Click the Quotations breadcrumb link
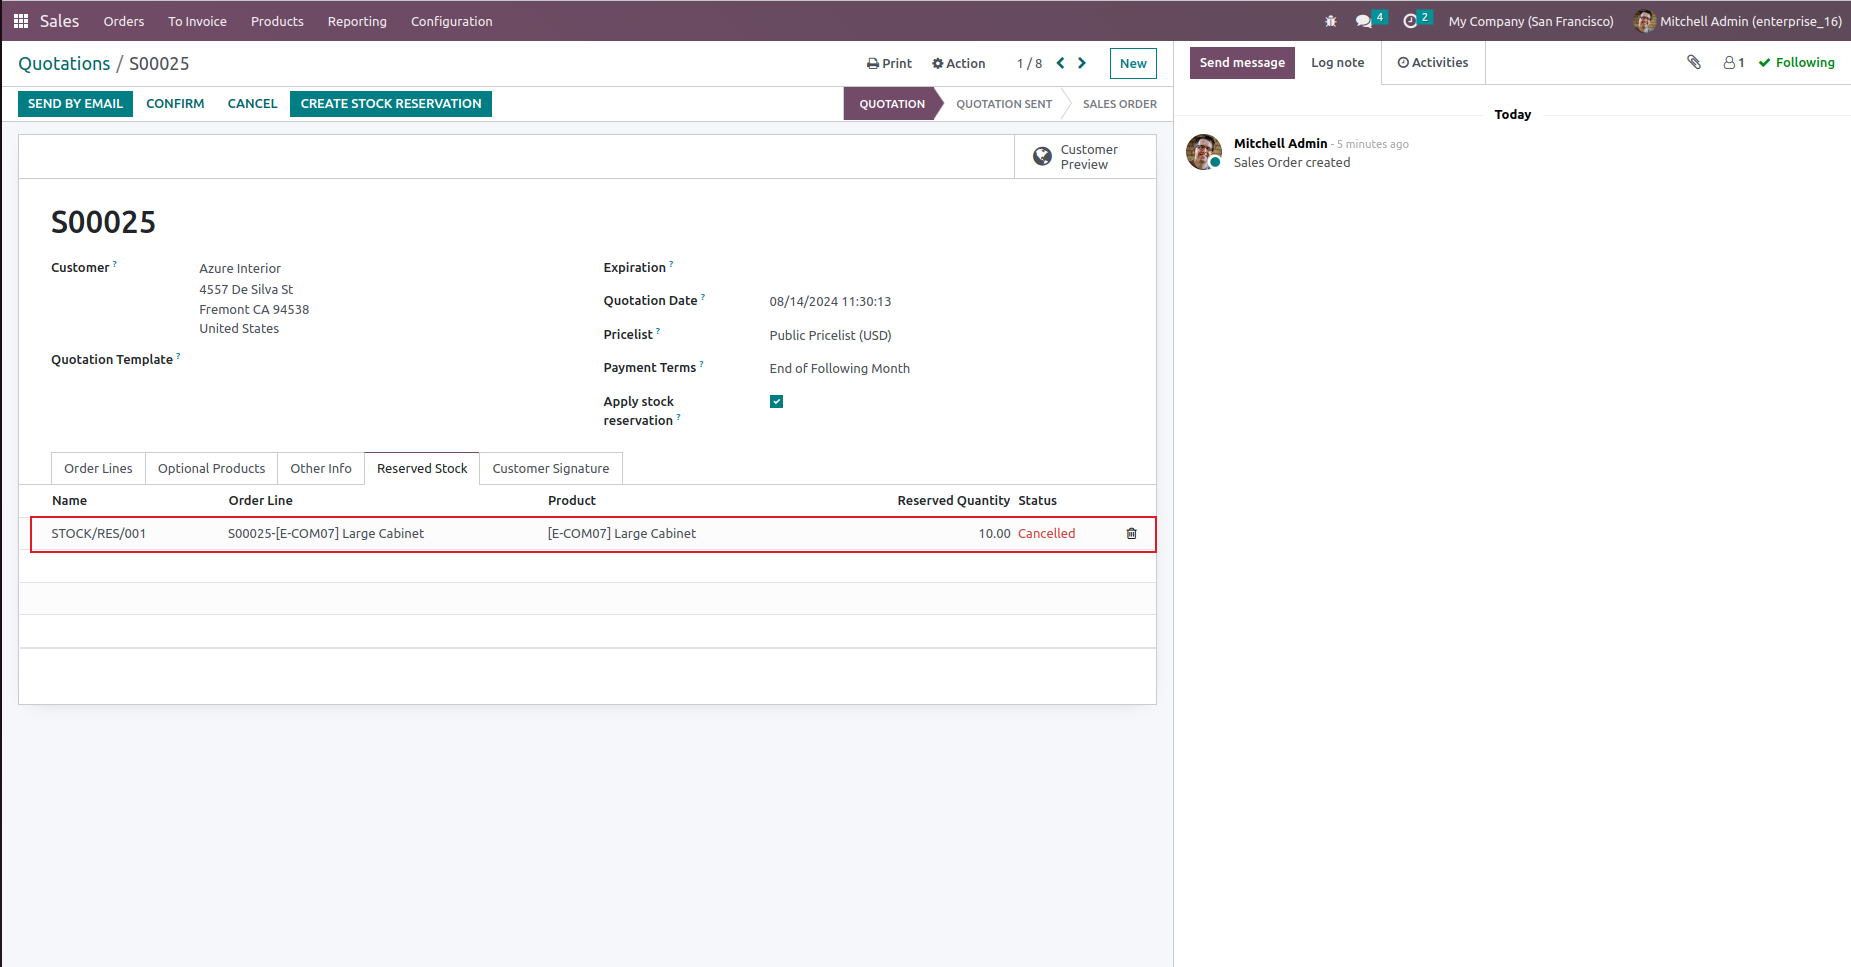The image size is (1851, 967). 64,64
